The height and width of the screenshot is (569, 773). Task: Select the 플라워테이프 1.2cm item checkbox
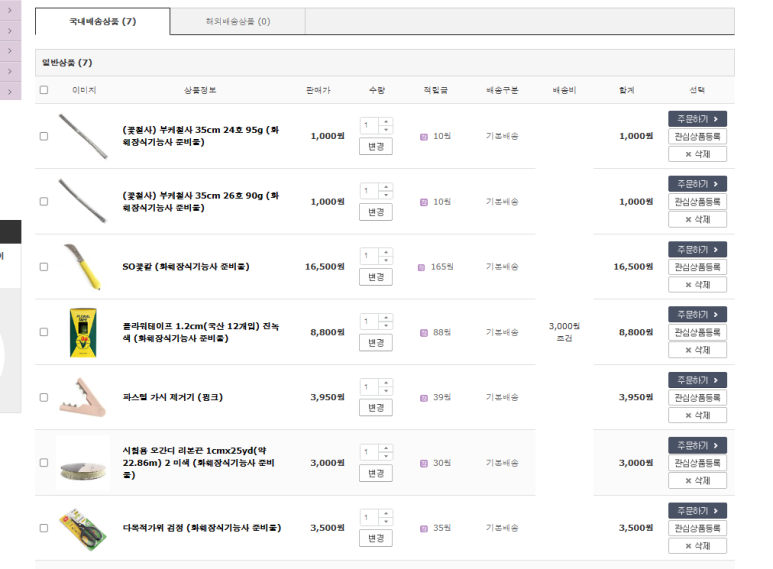pos(44,332)
